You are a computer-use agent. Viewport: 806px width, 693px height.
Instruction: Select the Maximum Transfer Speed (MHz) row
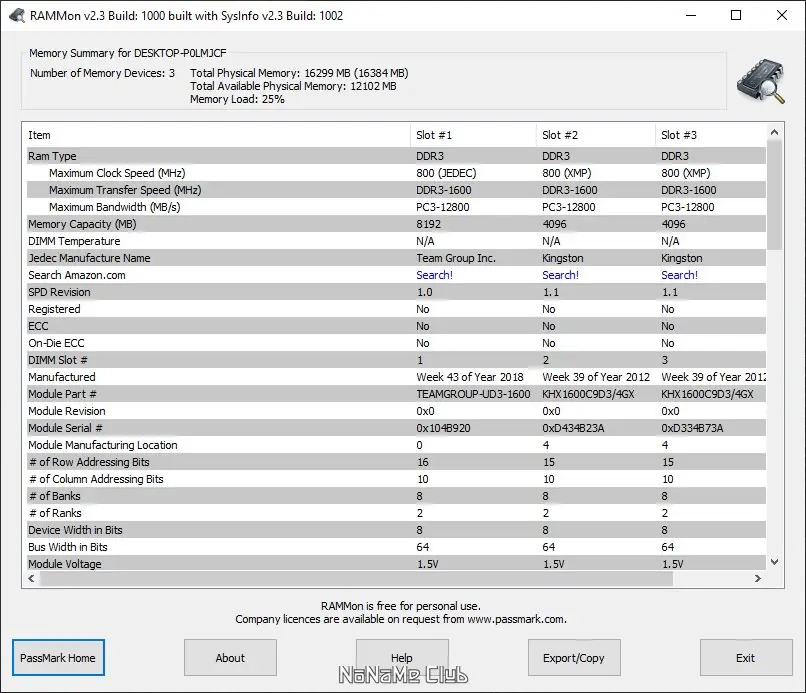click(396, 190)
